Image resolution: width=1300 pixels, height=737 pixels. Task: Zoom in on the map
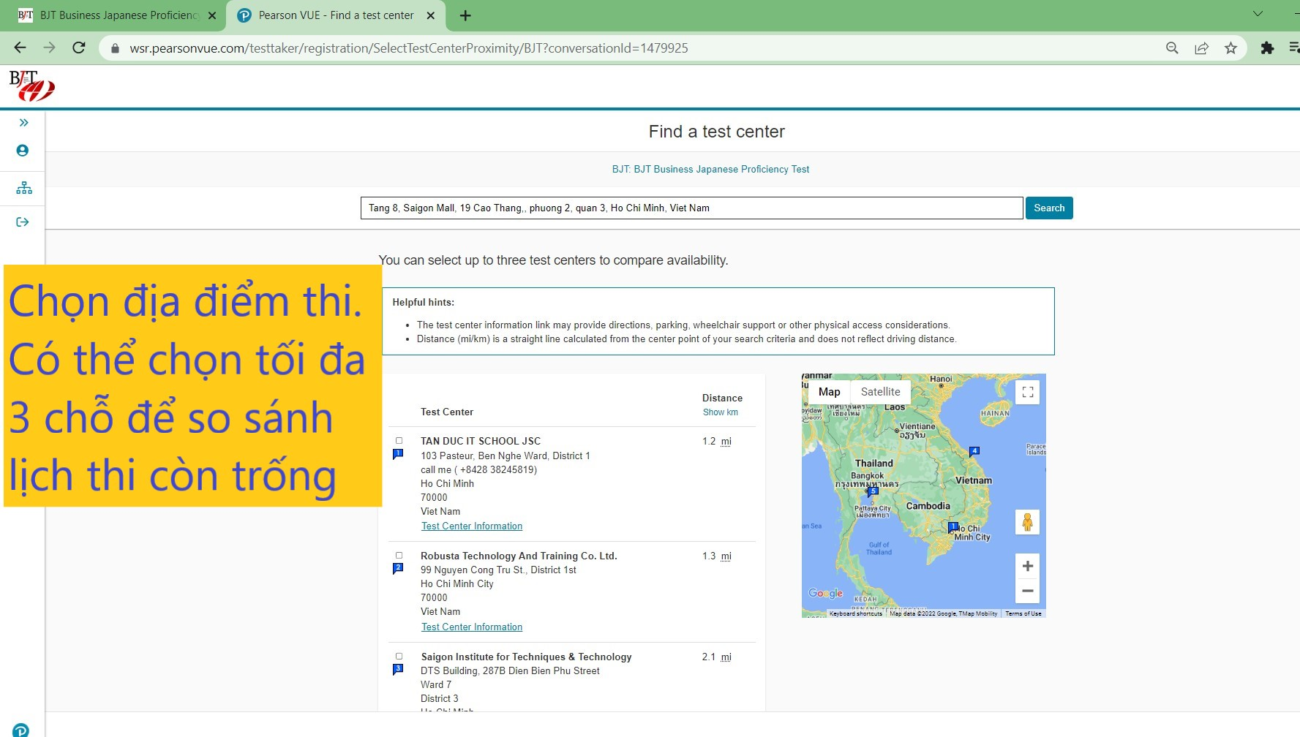click(x=1027, y=566)
